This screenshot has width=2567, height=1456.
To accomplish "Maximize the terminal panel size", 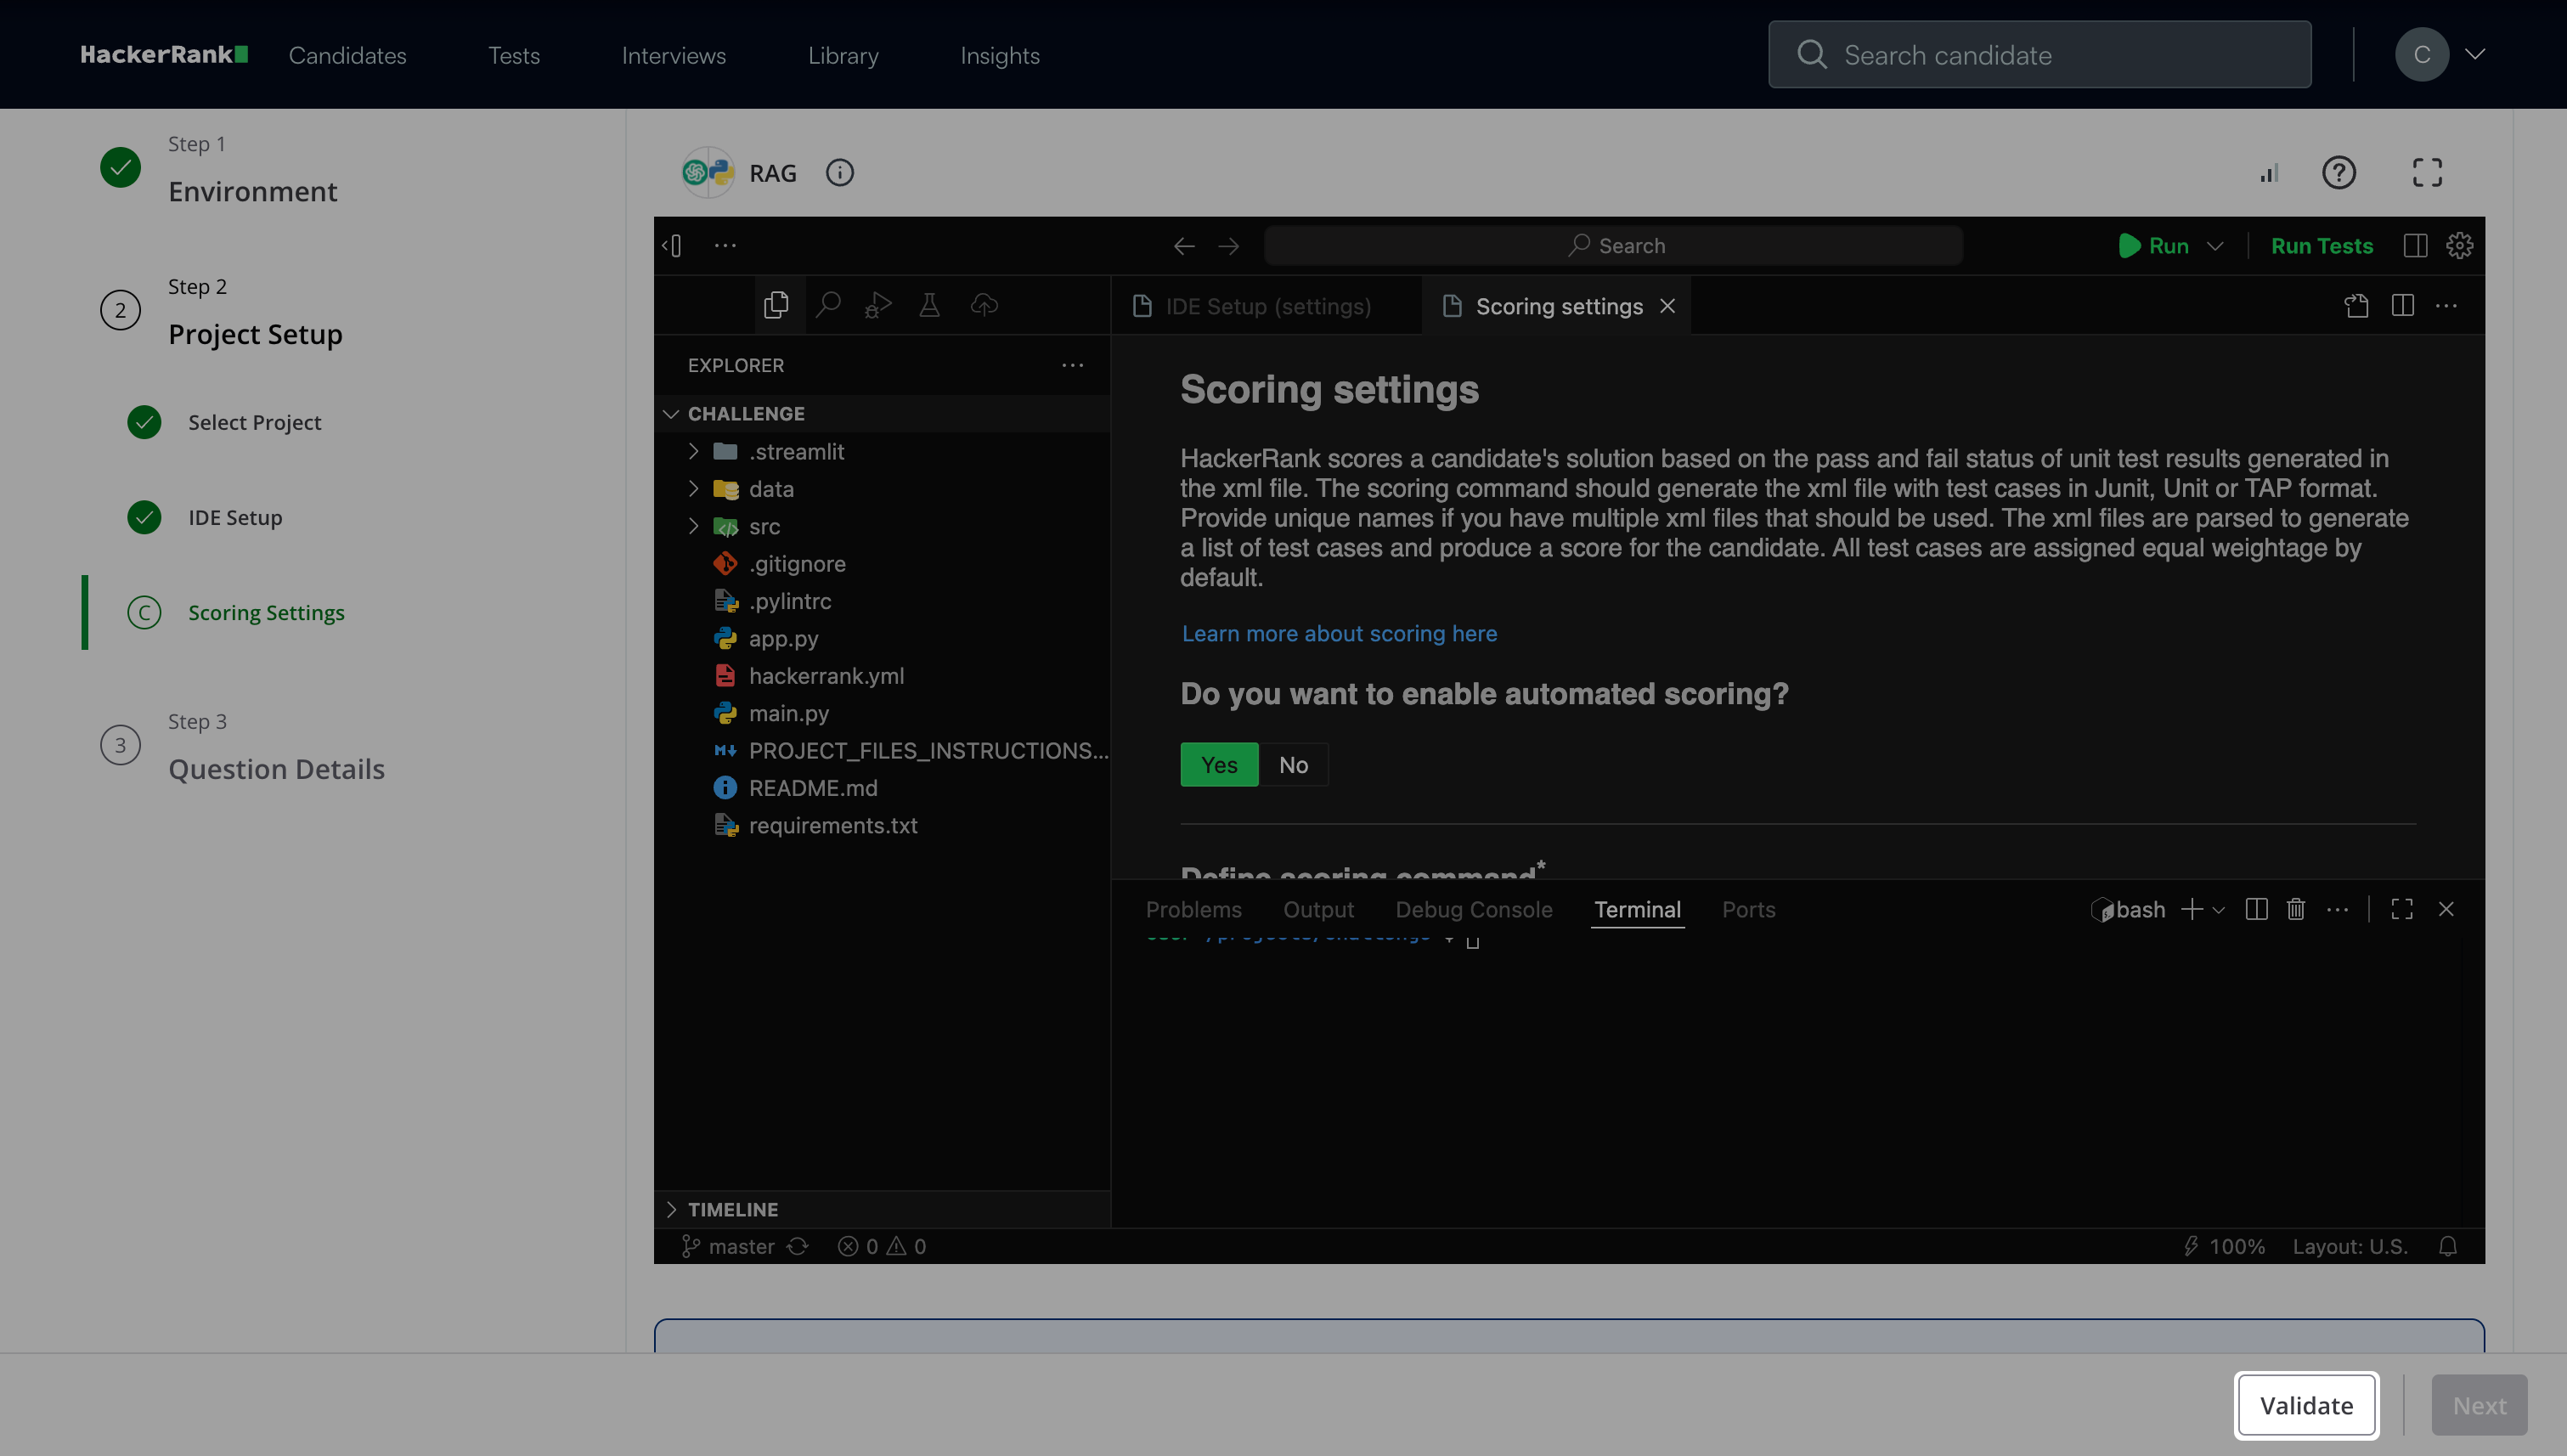I will pos(2402,909).
